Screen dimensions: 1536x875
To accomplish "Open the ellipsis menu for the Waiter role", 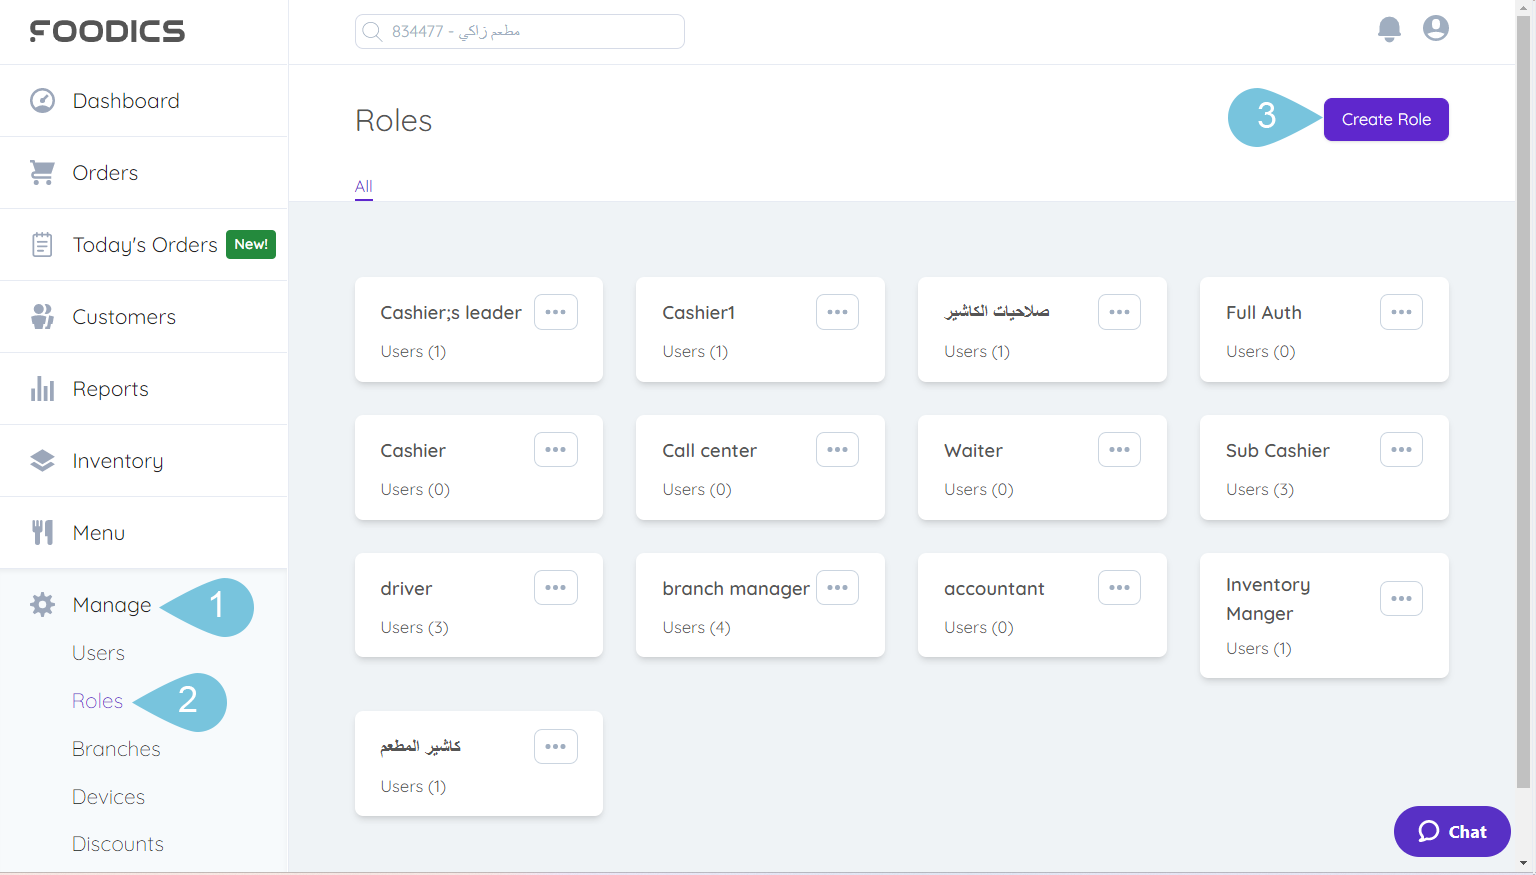I will pos(1119,449).
